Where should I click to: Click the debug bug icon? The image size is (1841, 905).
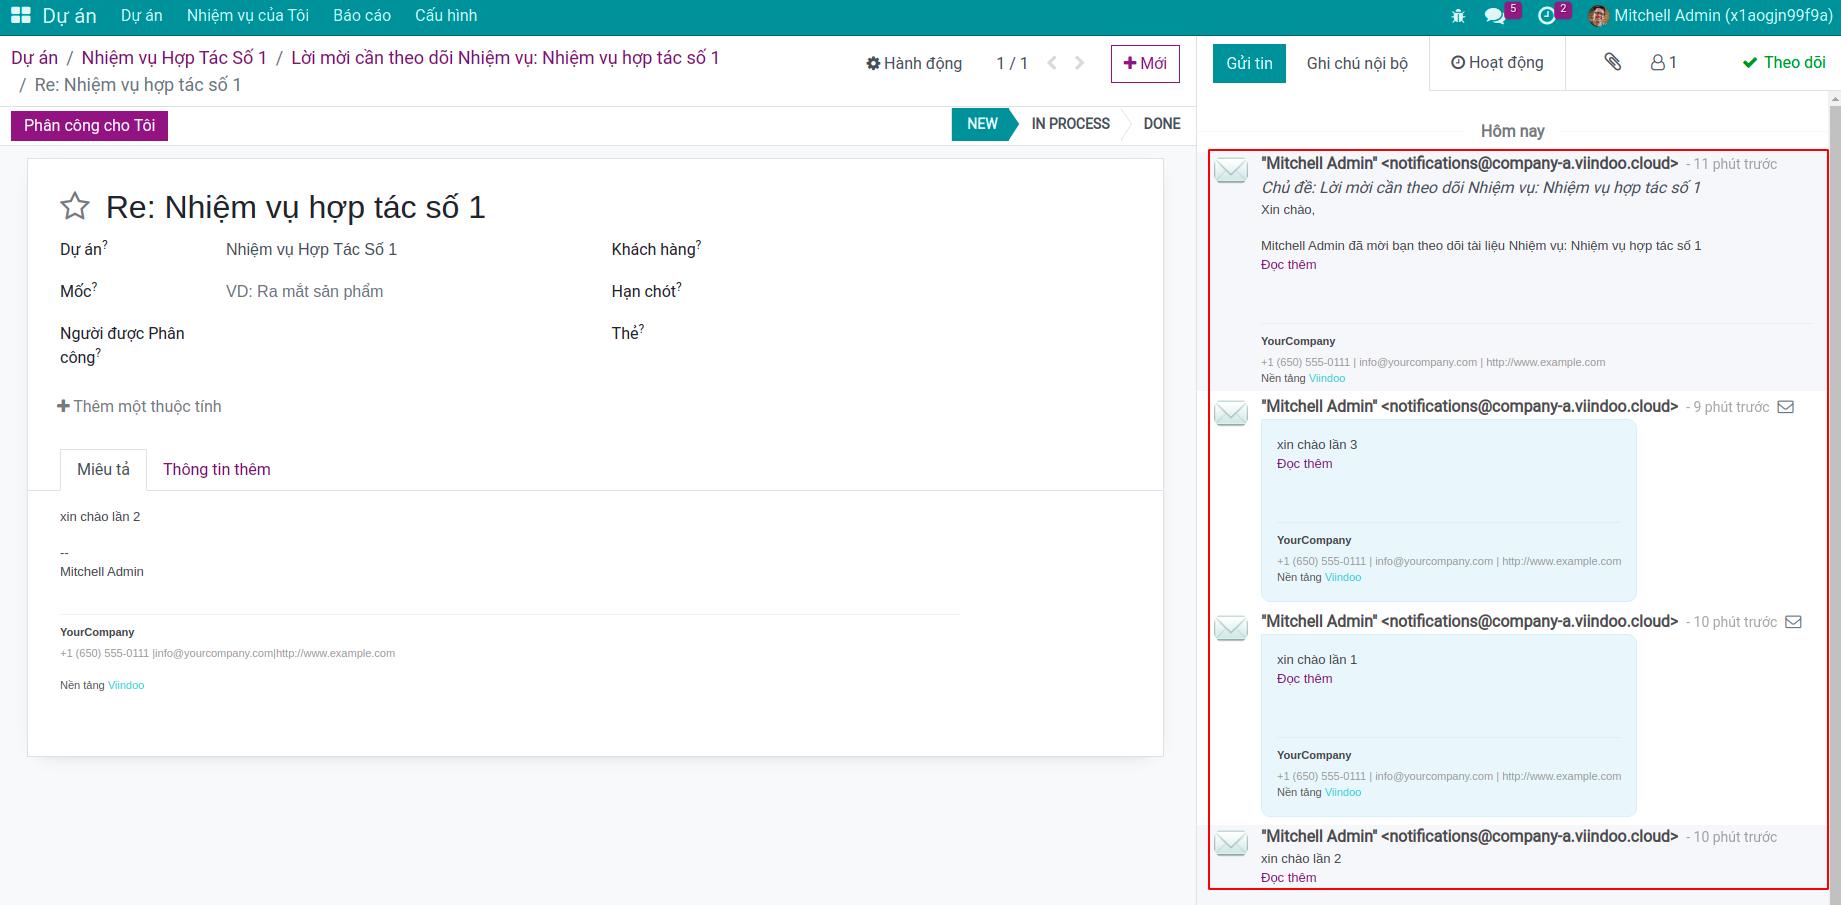tap(1458, 16)
